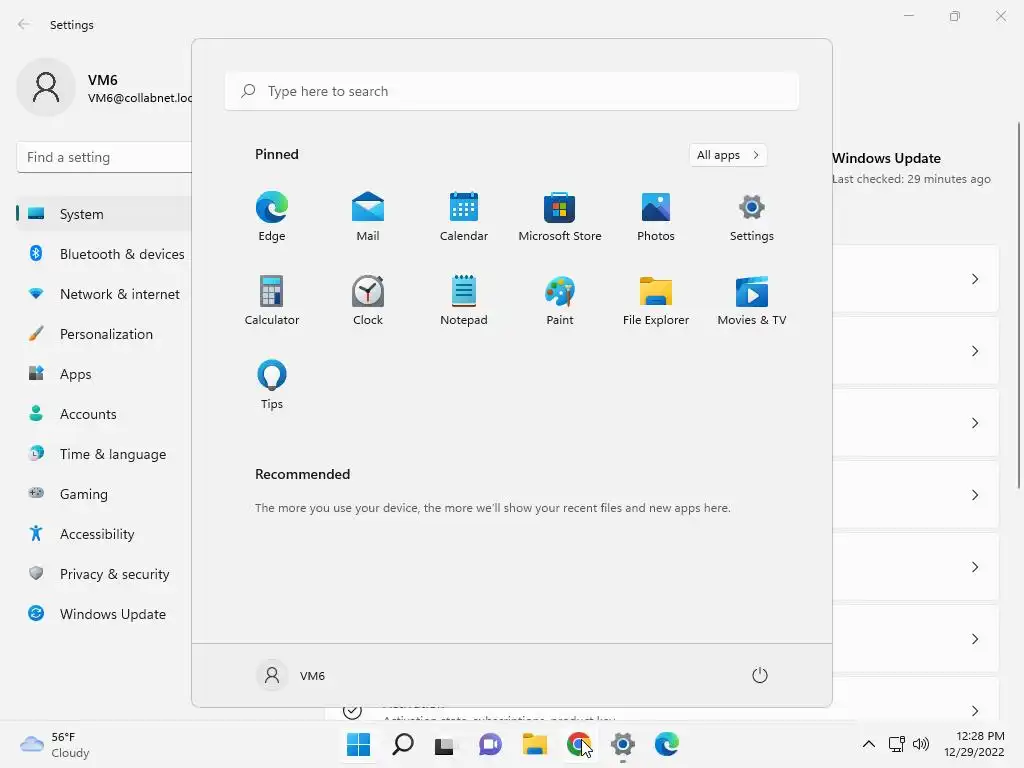Open network icon in system tray
Viewport: 1024px width, 768px height.
click(x=897, y=744)
